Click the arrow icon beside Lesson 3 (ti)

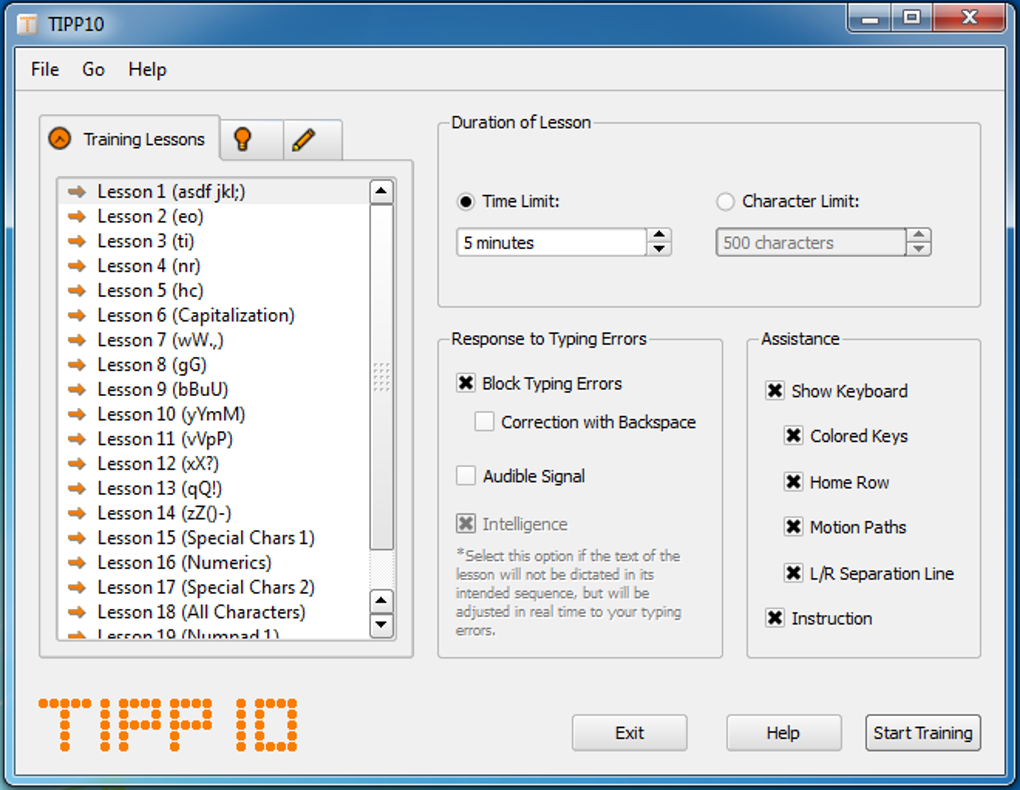tap(77, 241)
